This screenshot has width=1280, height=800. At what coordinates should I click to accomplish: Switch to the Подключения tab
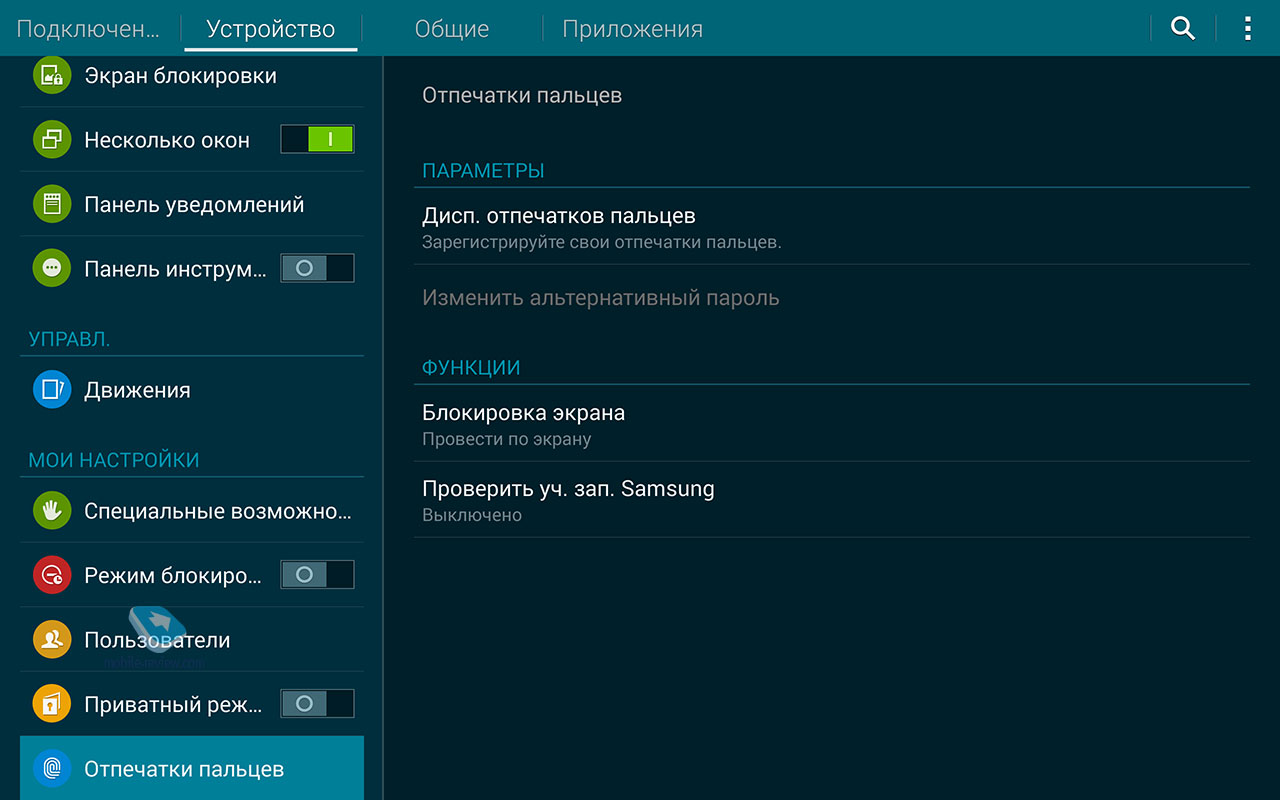click(88, 28)
